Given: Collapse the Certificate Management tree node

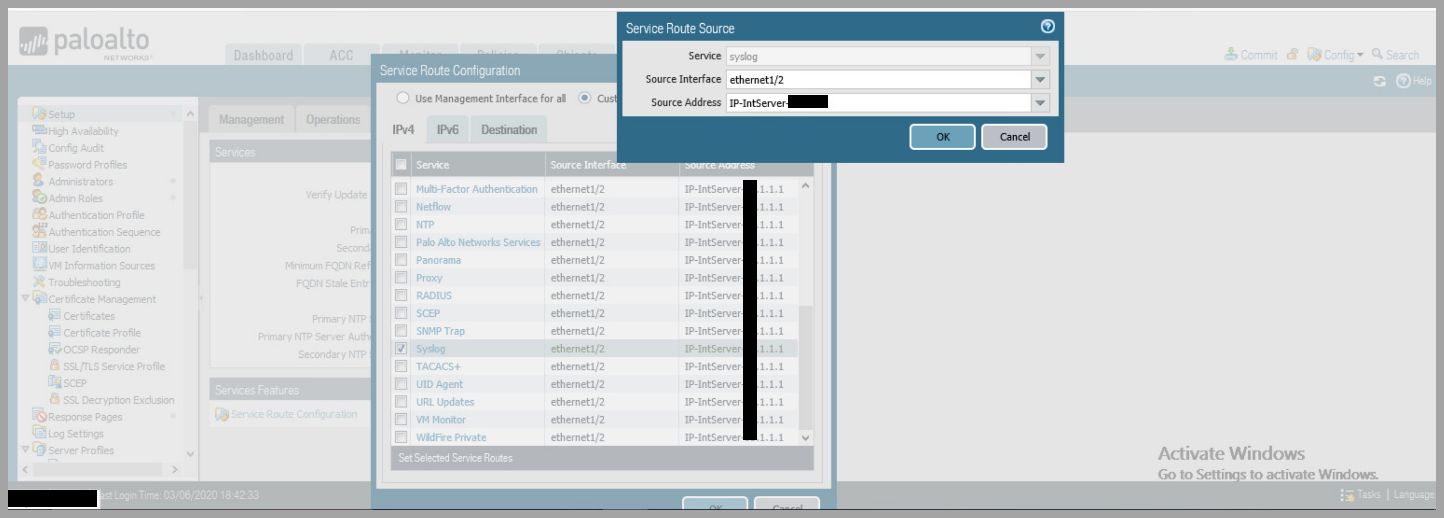Looking at the screenshot, I should [x=26, y=299].
